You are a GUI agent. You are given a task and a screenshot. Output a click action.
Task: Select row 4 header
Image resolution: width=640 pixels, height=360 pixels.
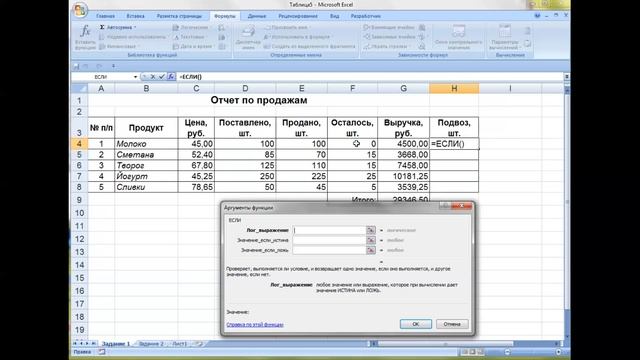[x=79, y=144]
